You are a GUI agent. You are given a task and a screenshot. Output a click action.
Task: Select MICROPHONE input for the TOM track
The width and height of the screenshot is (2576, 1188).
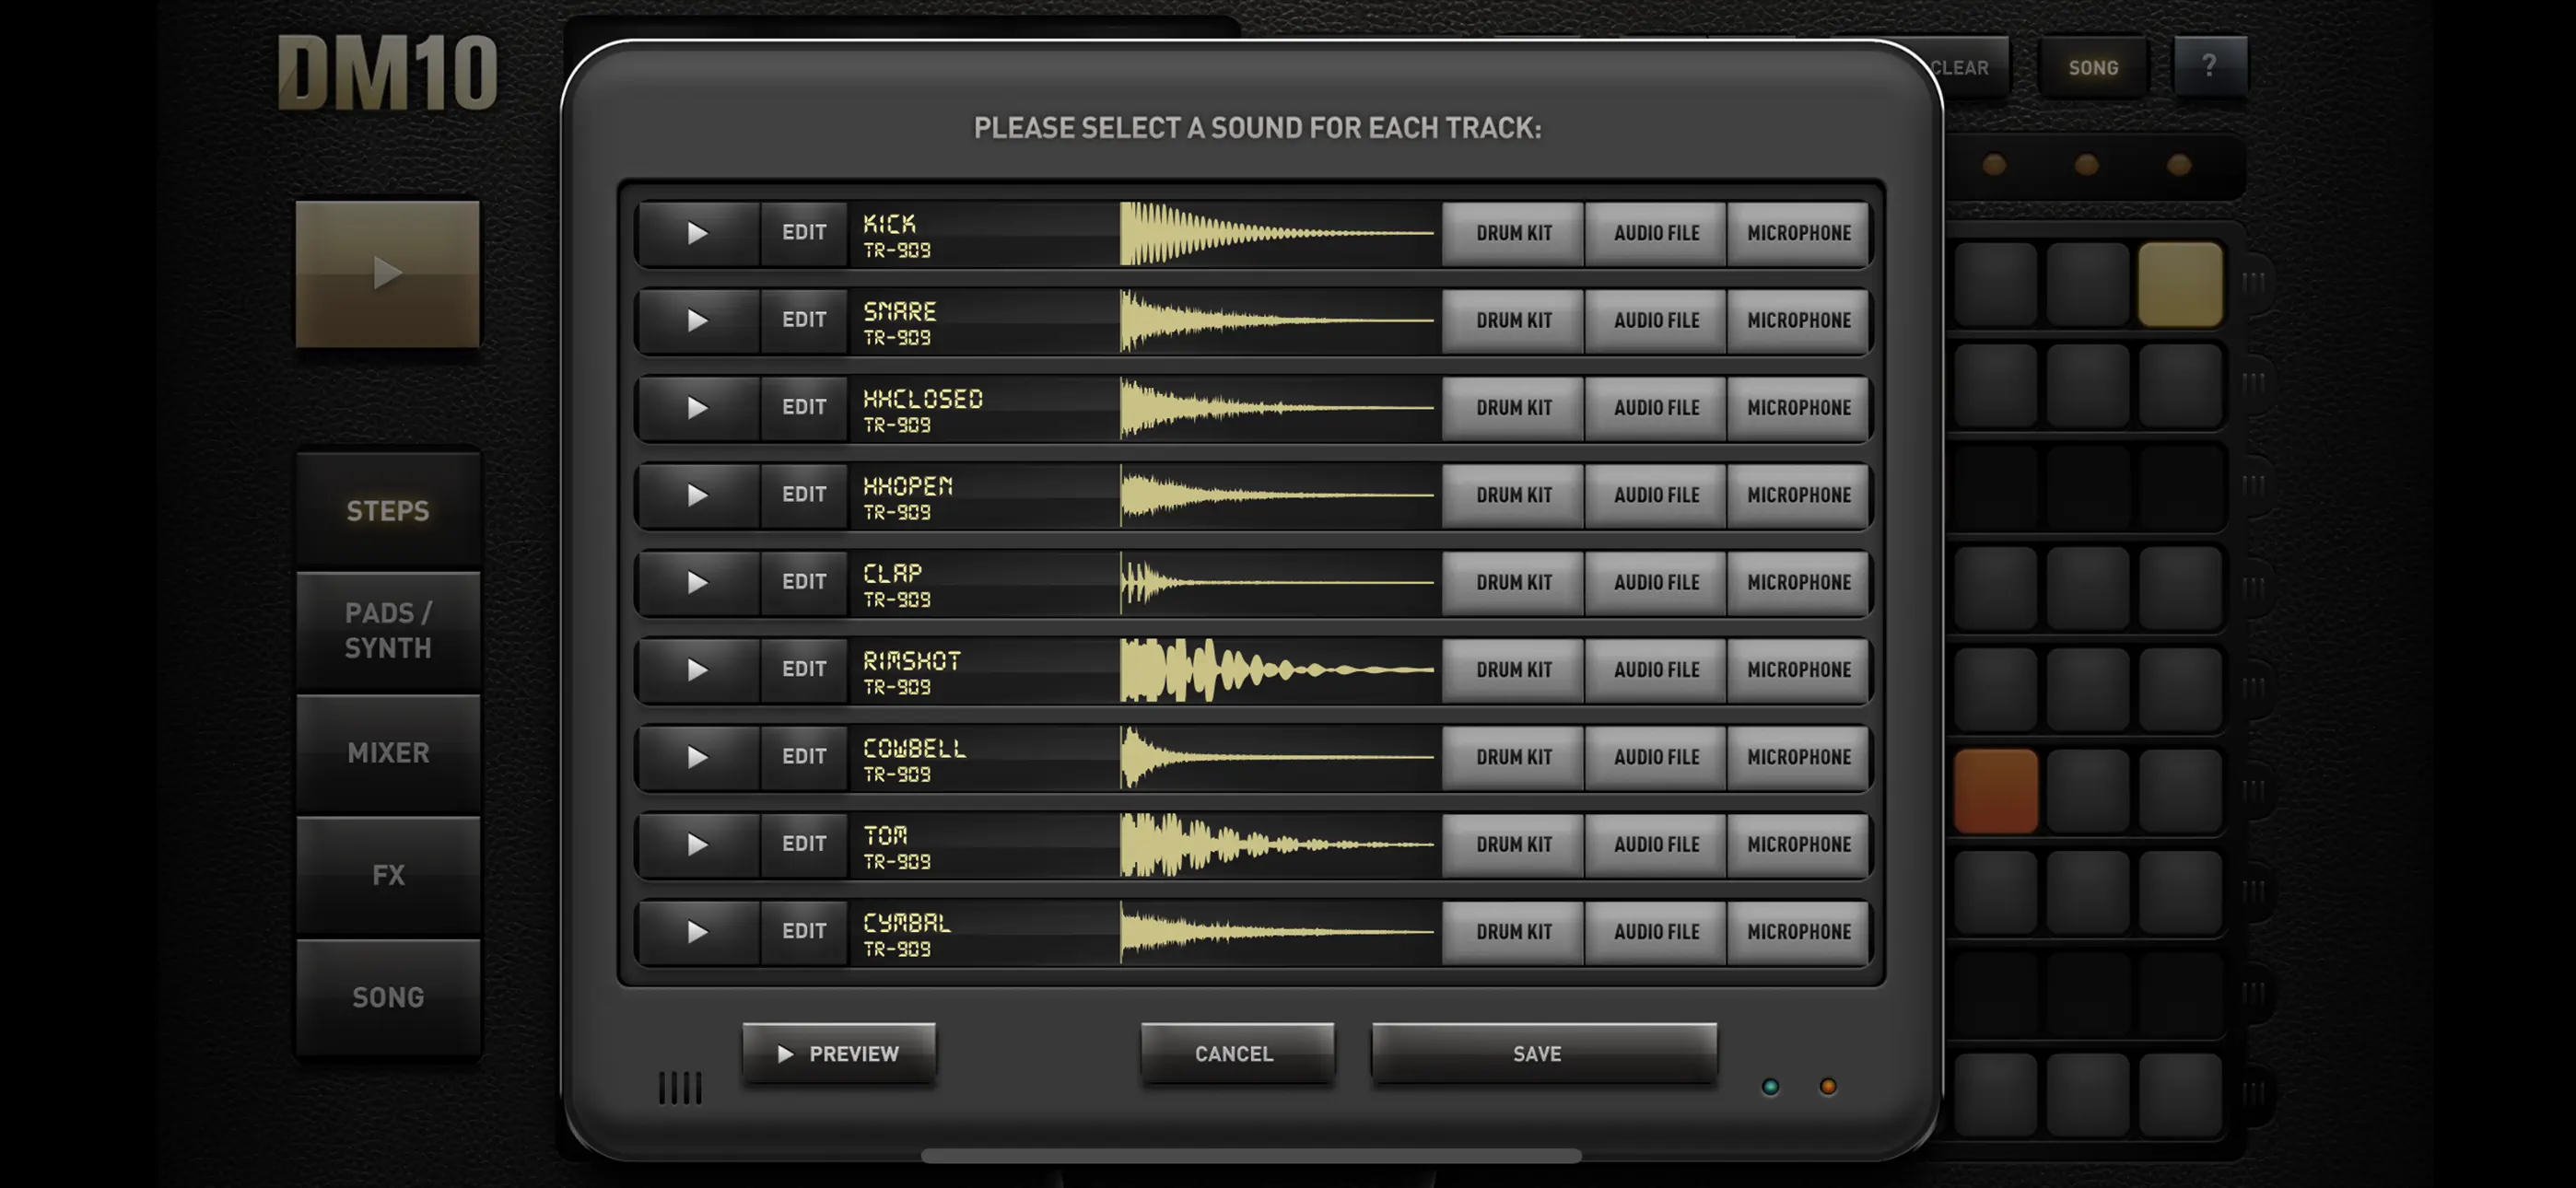click(1798, 844)
